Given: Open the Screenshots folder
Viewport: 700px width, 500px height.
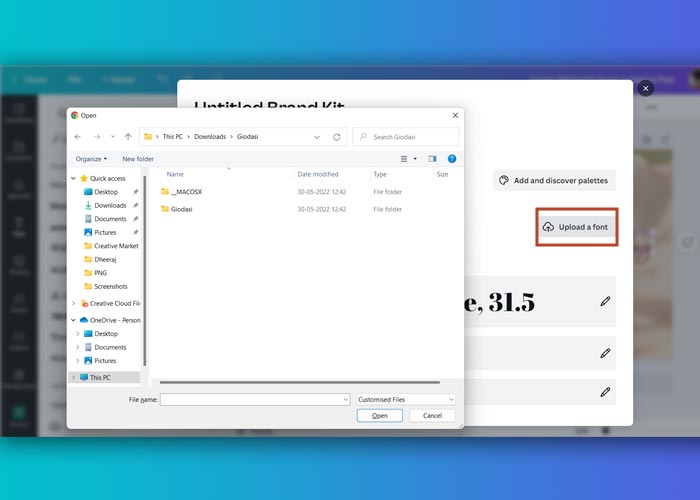Looking at the screenshot, I should pyautogui.click(x=106, y=286).
